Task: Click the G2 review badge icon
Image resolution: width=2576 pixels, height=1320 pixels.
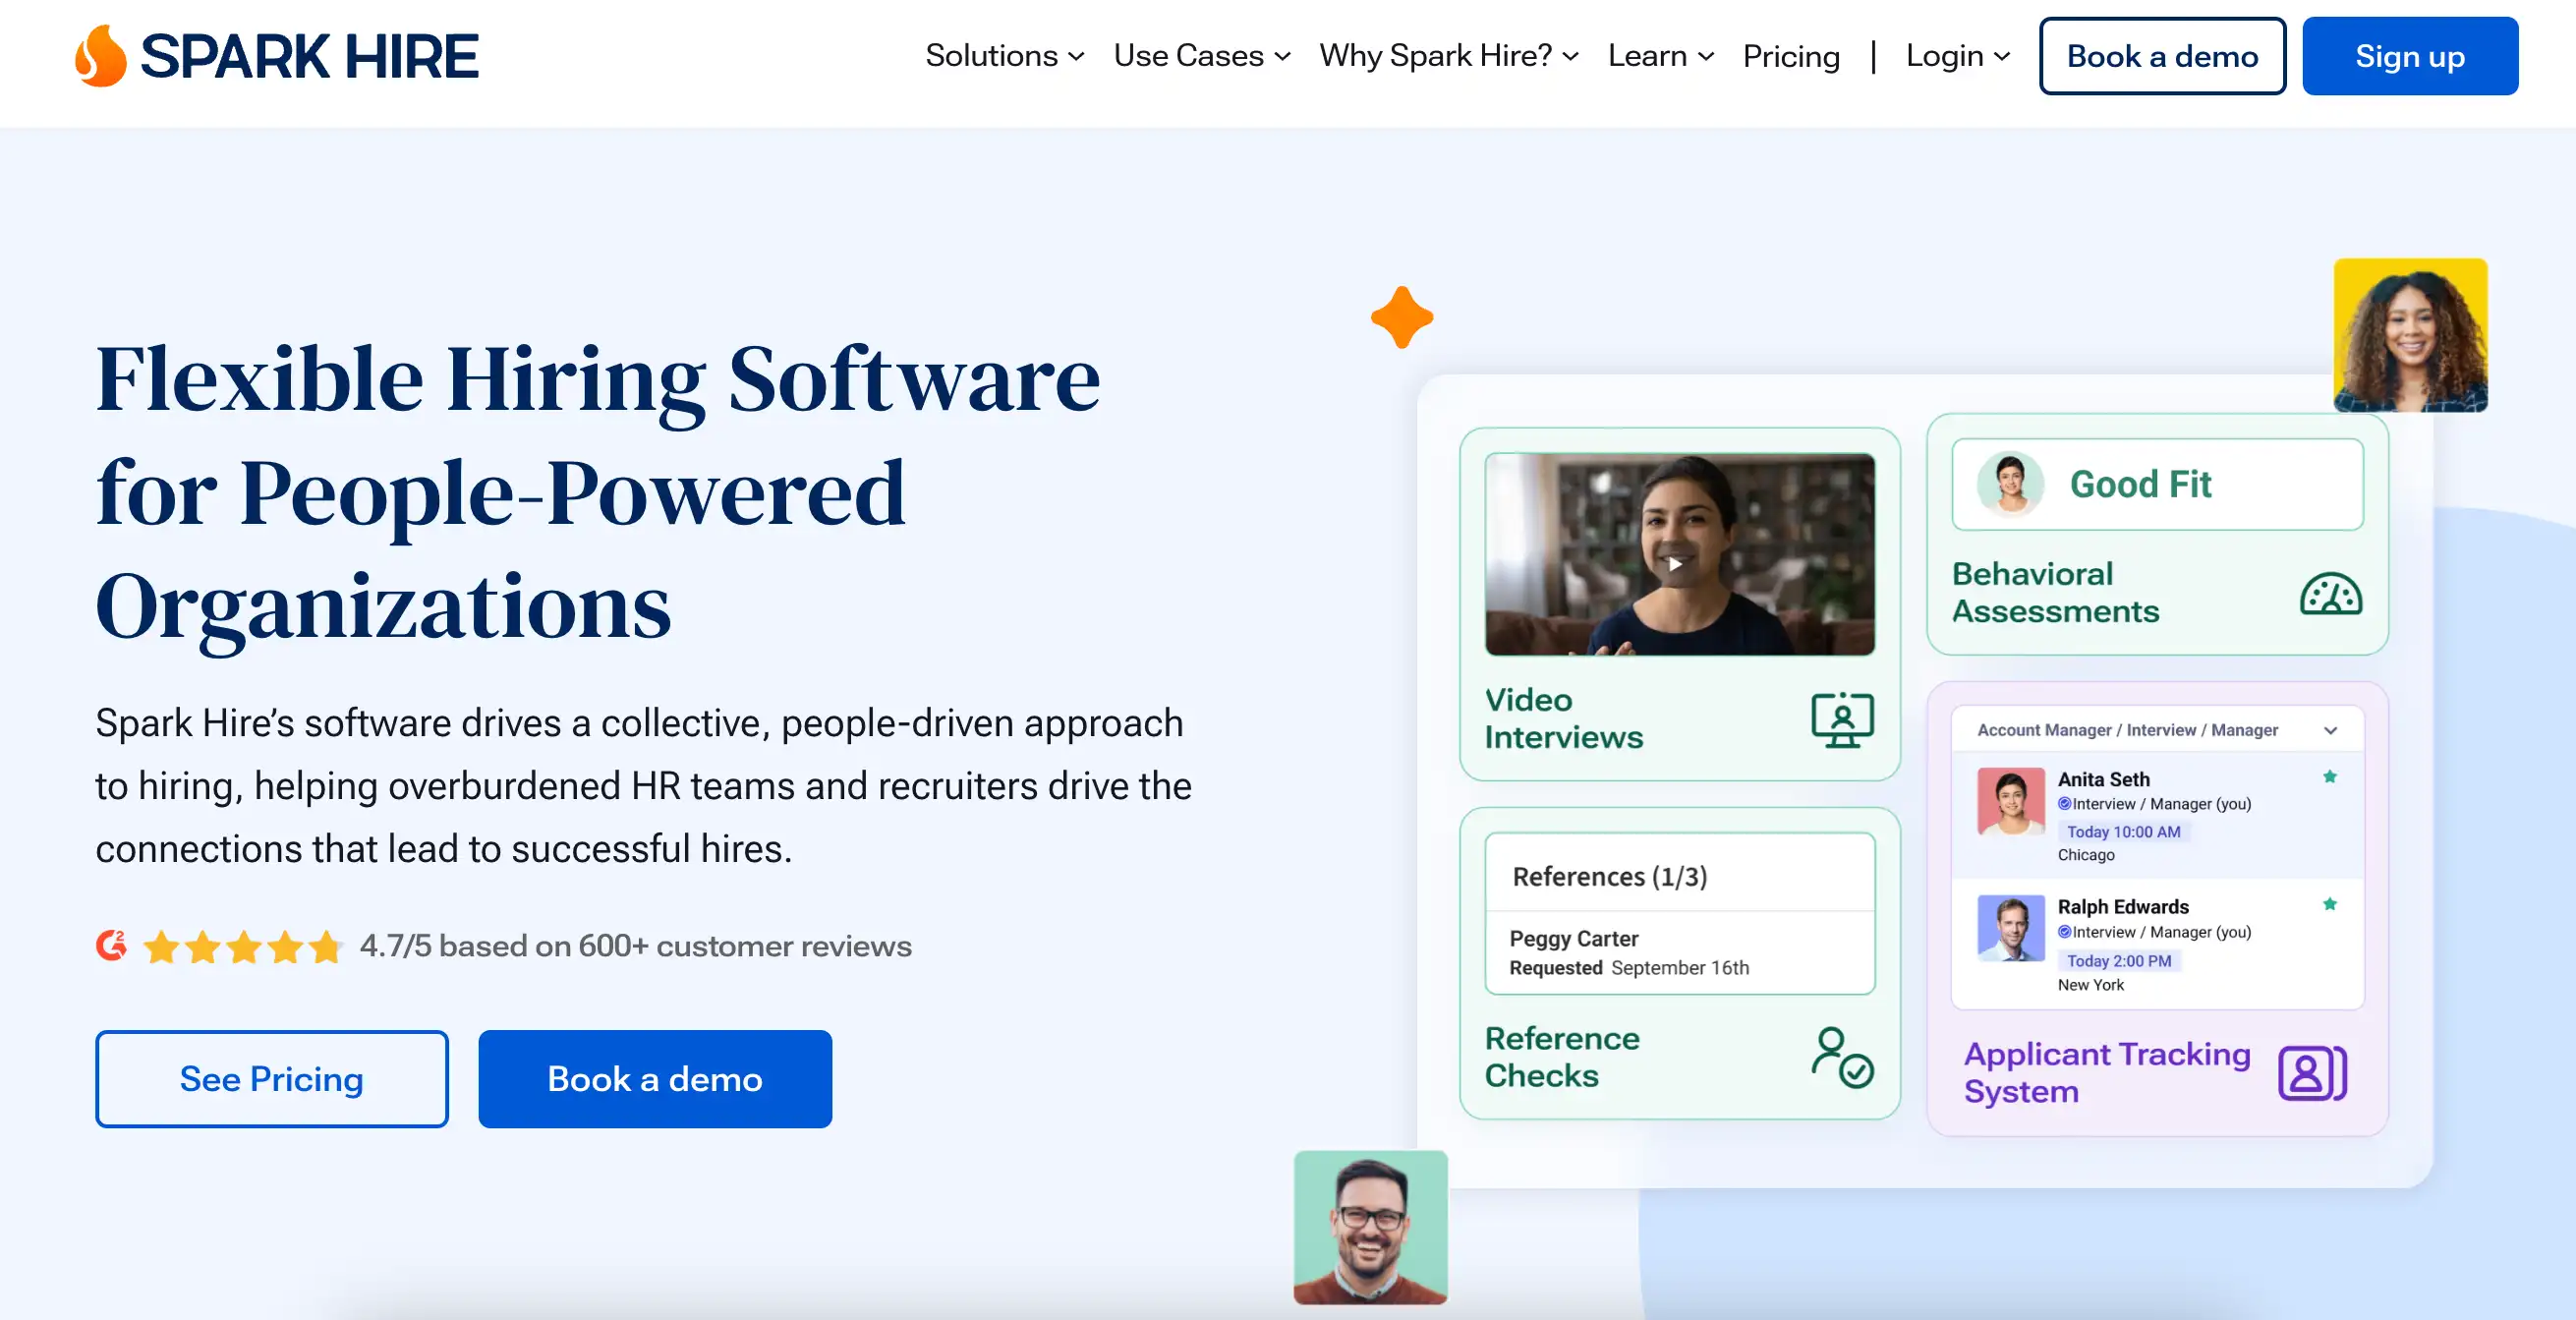Action: coord(111,945)
